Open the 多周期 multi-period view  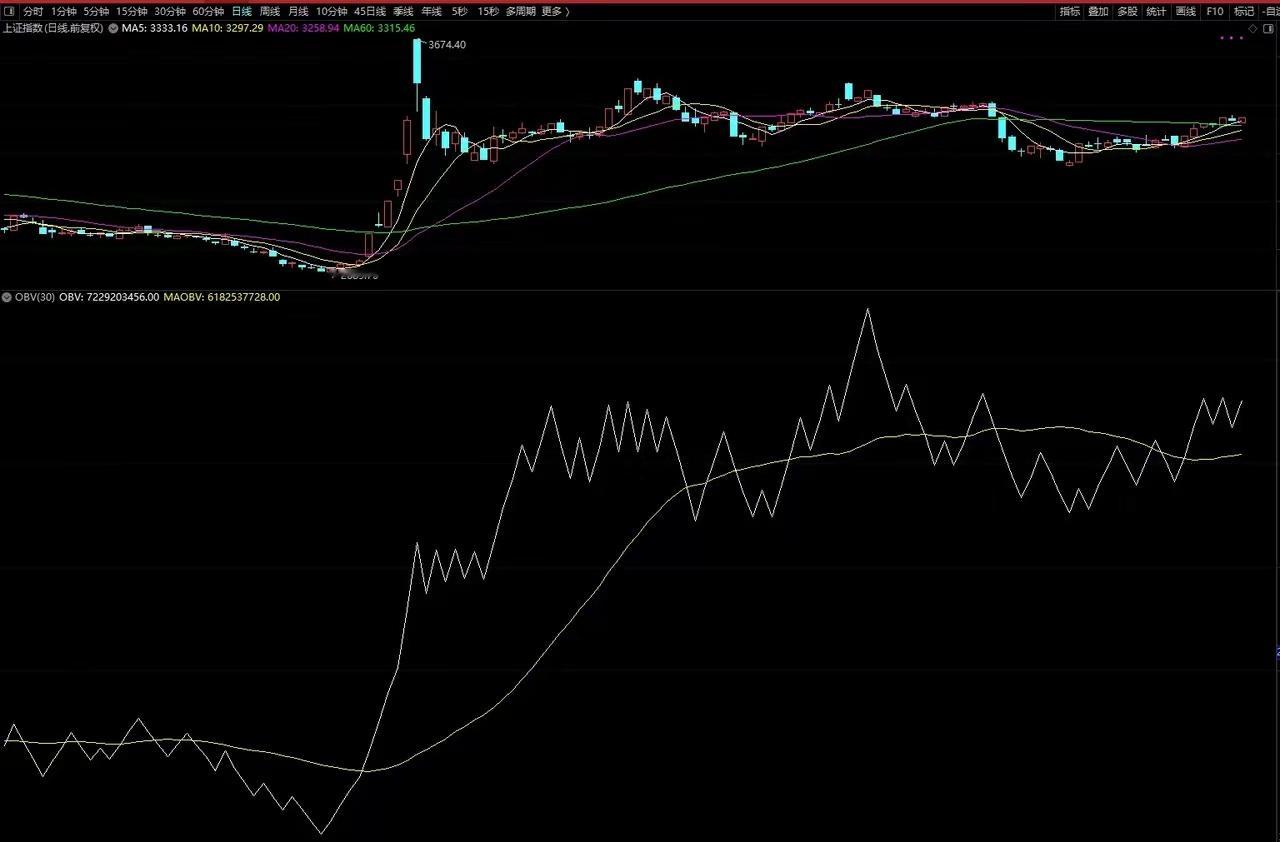pyautogui.click(x=520, y=11)
